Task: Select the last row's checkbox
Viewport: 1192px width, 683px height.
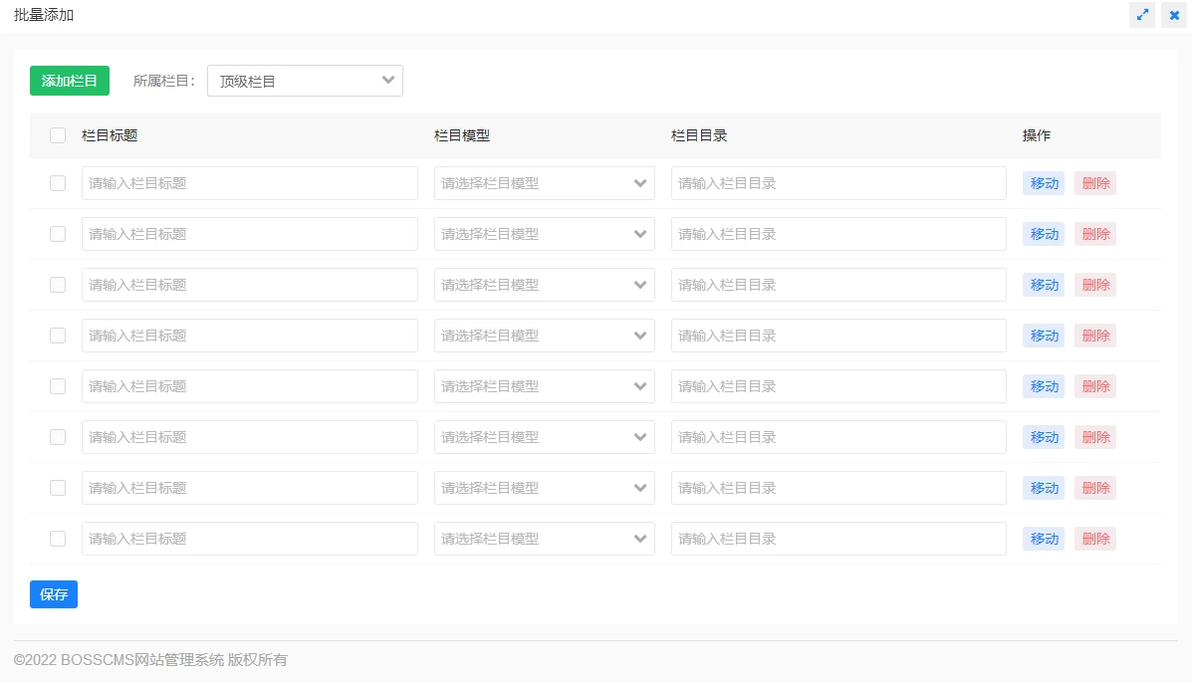Action: point(57,538)
